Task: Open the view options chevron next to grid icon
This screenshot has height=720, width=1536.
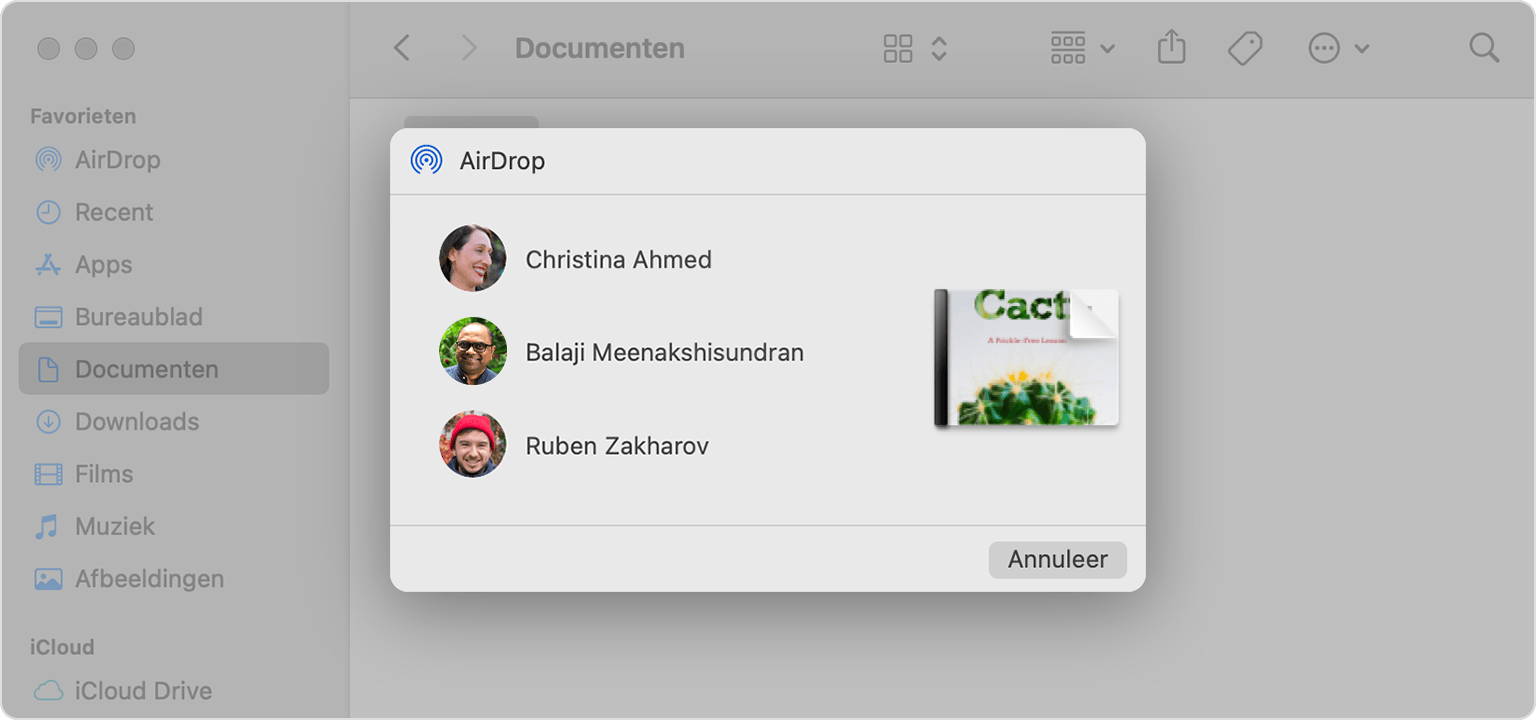Action: pyautogui.click(x=938, y=47)
